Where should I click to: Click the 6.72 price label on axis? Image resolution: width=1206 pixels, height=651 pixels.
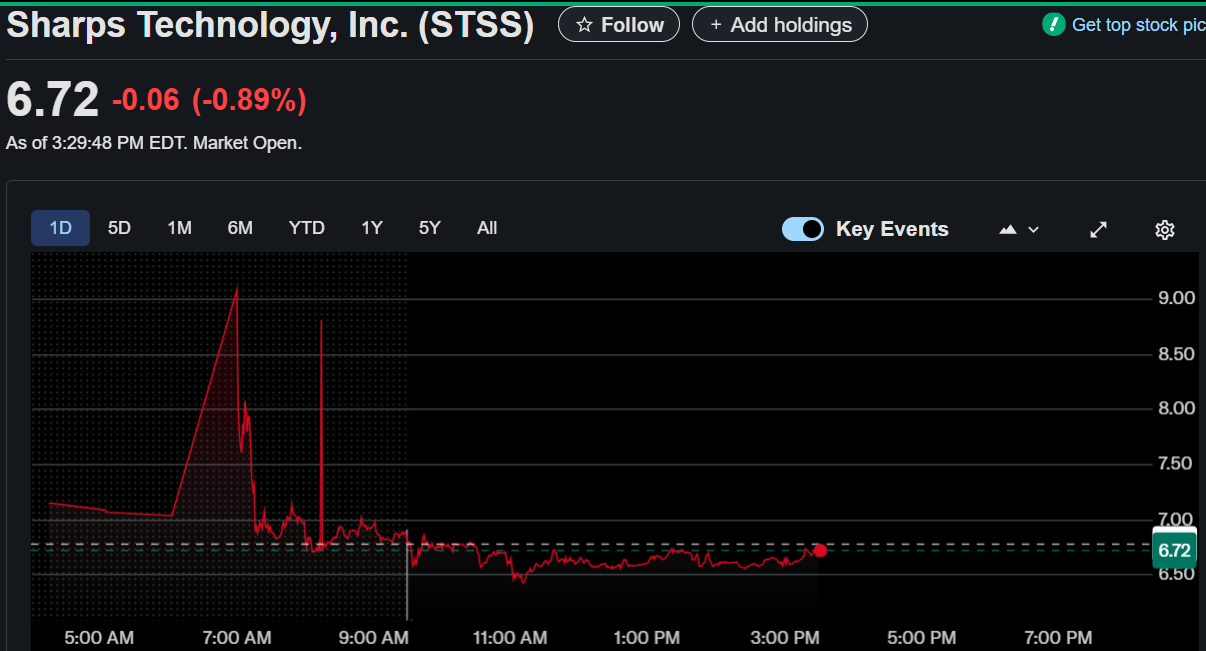1174,550
